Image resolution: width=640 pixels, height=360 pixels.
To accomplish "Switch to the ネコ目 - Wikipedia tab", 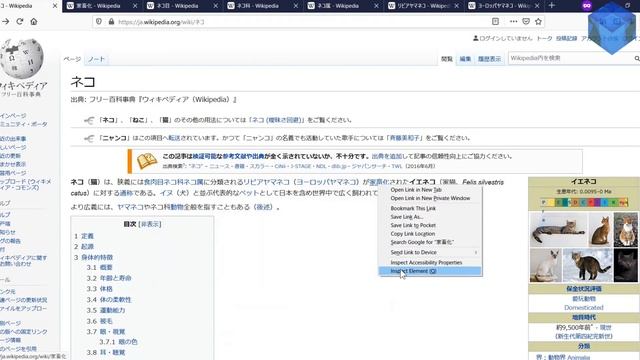I will tap(178, 6).
